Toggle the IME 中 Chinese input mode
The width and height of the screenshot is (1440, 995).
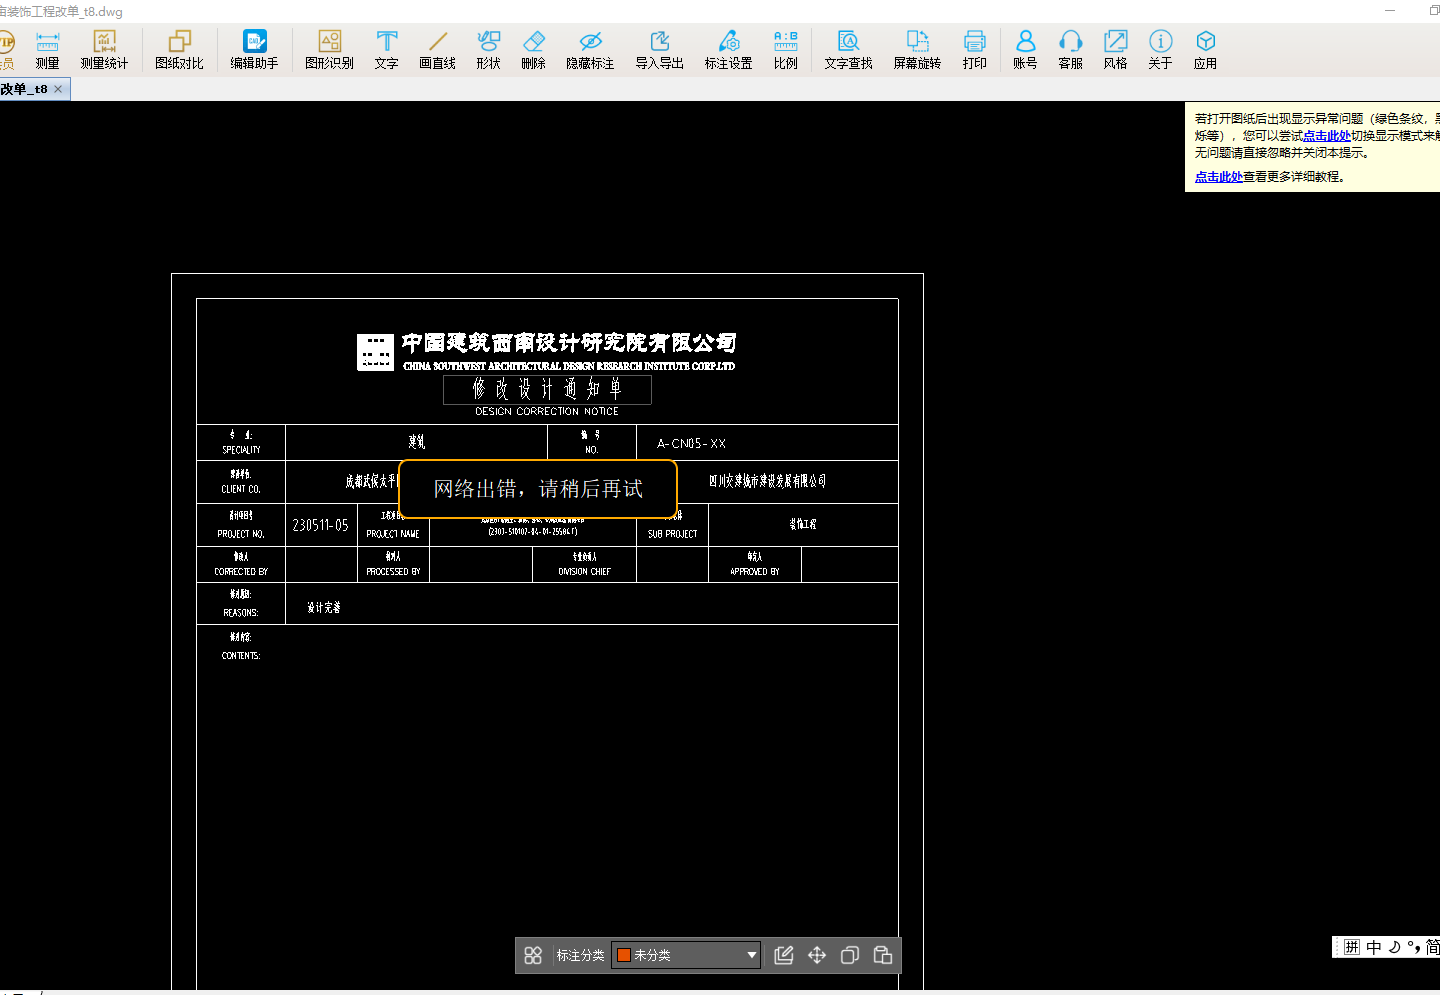1373,947
